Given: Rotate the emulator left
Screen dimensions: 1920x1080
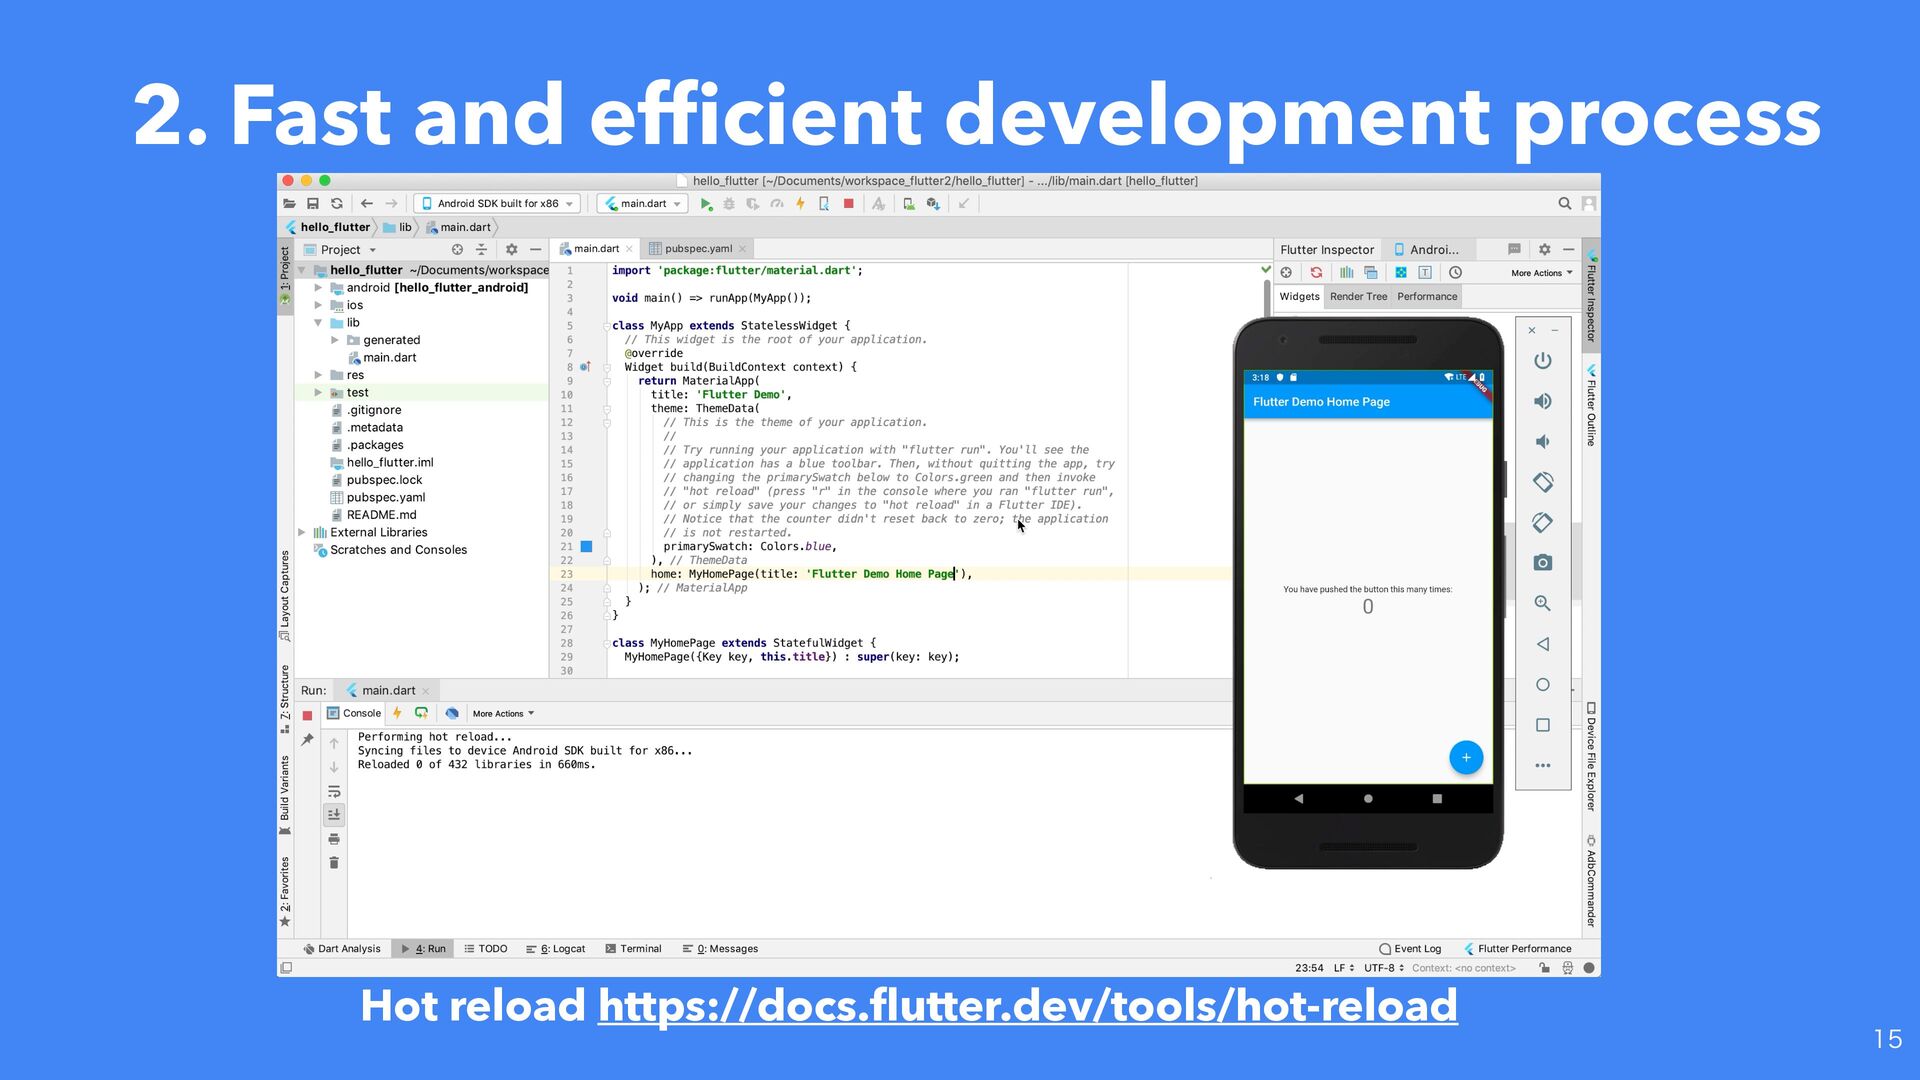Looking at the screenshot, I should point(1543,482).
